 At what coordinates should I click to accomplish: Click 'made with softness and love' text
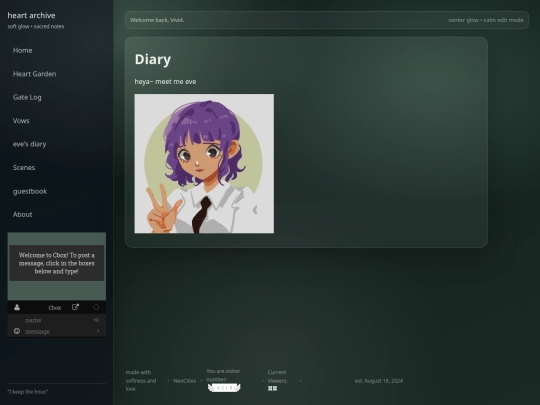(x=141, y=381)
